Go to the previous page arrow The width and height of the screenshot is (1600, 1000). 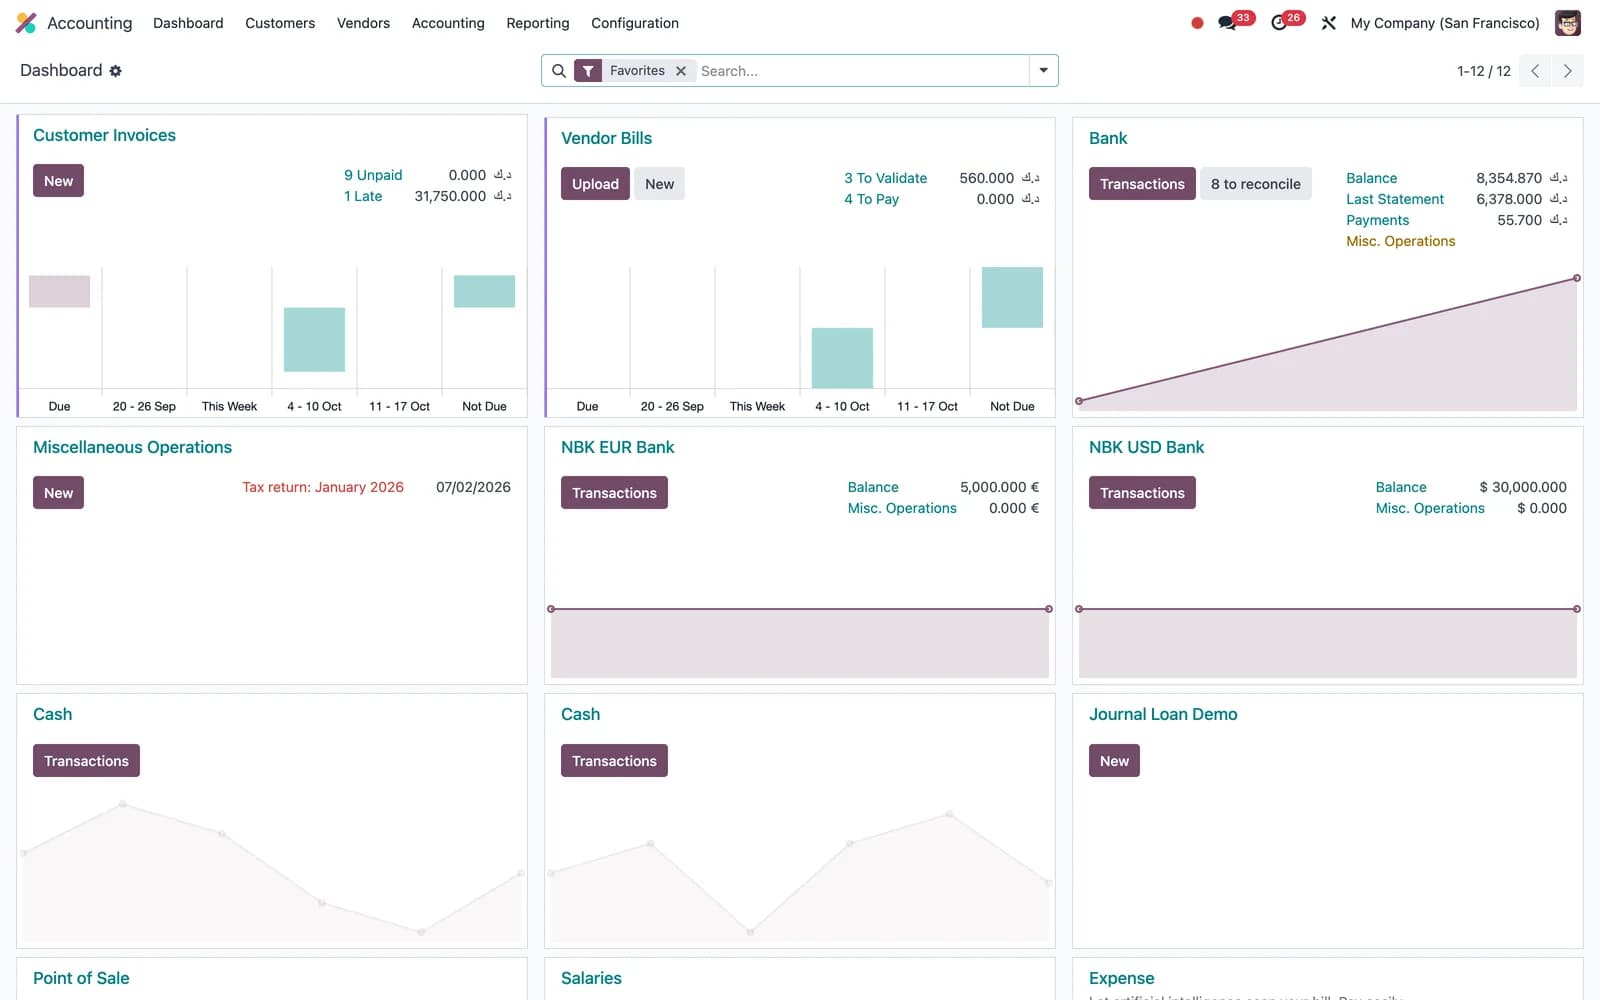click(1535, 71)
